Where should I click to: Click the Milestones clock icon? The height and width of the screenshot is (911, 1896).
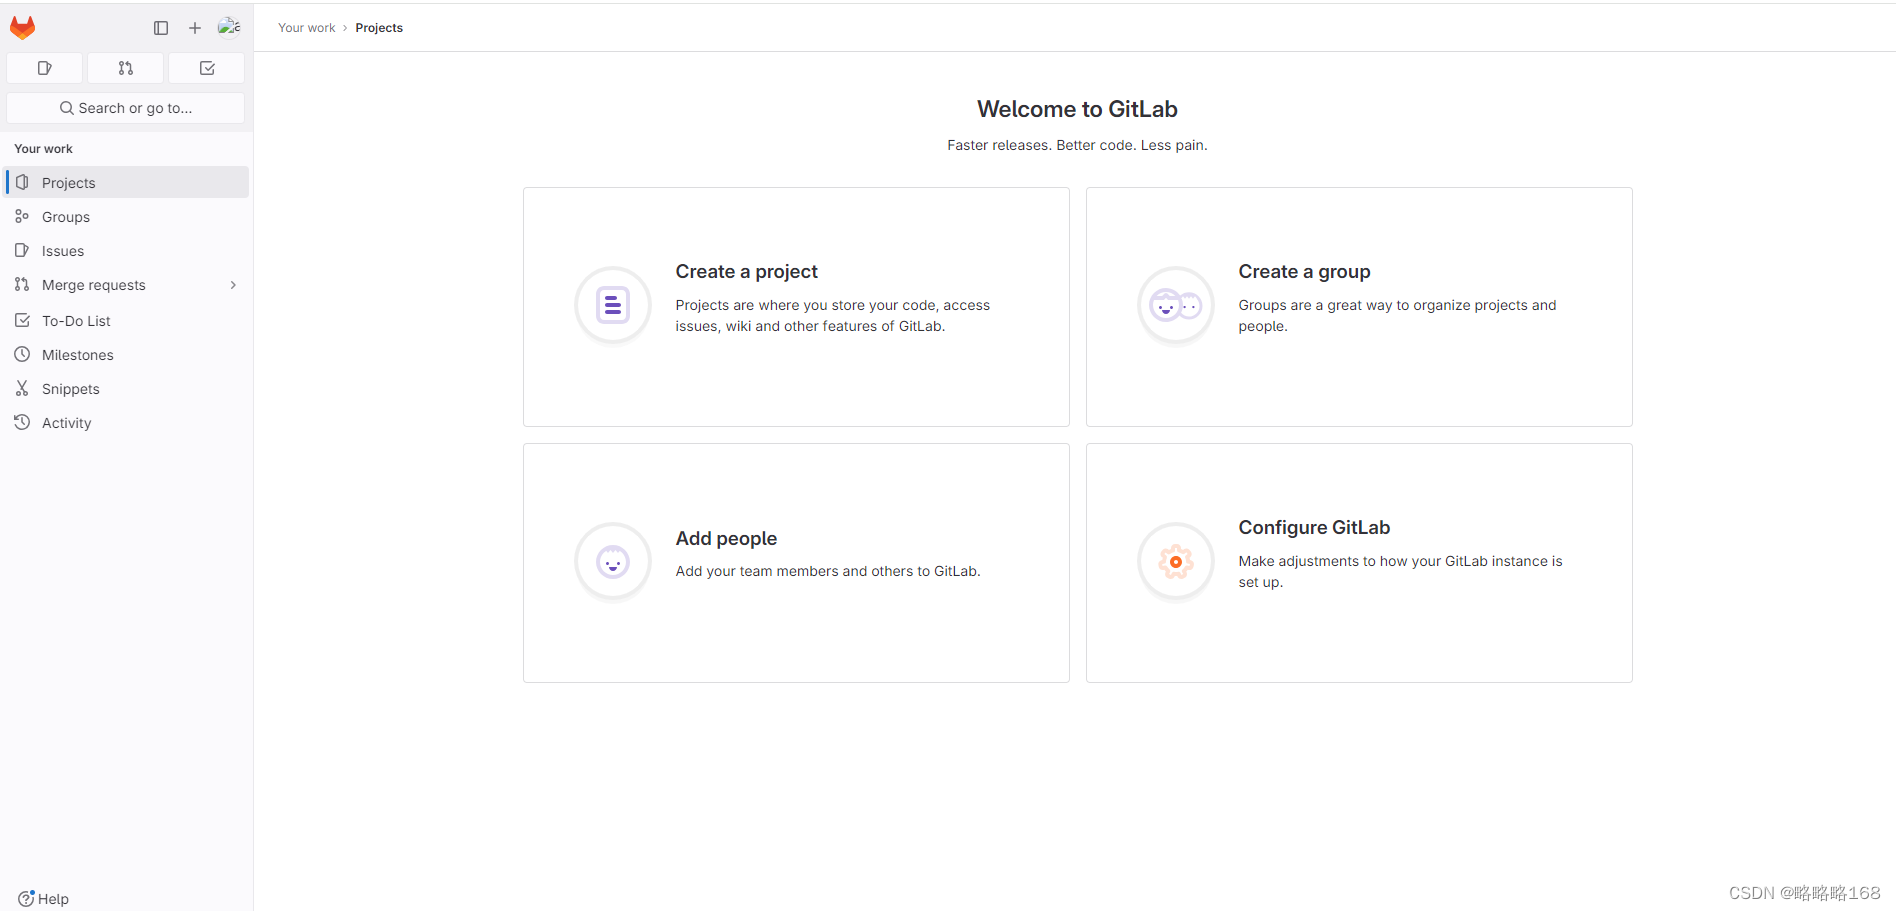(22, 354)
